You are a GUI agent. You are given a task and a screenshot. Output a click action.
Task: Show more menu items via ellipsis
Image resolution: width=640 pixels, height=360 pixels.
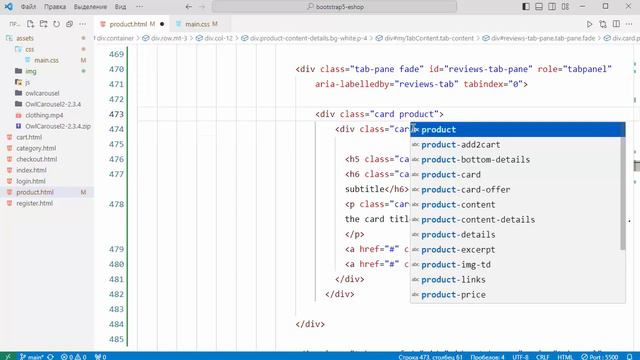[140, 7]
